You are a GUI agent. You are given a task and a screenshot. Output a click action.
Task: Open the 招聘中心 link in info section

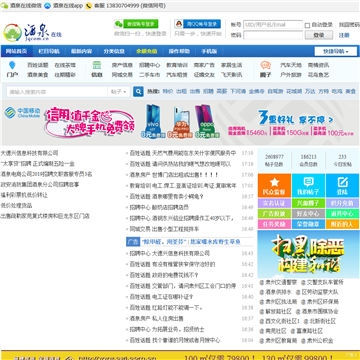150,65
